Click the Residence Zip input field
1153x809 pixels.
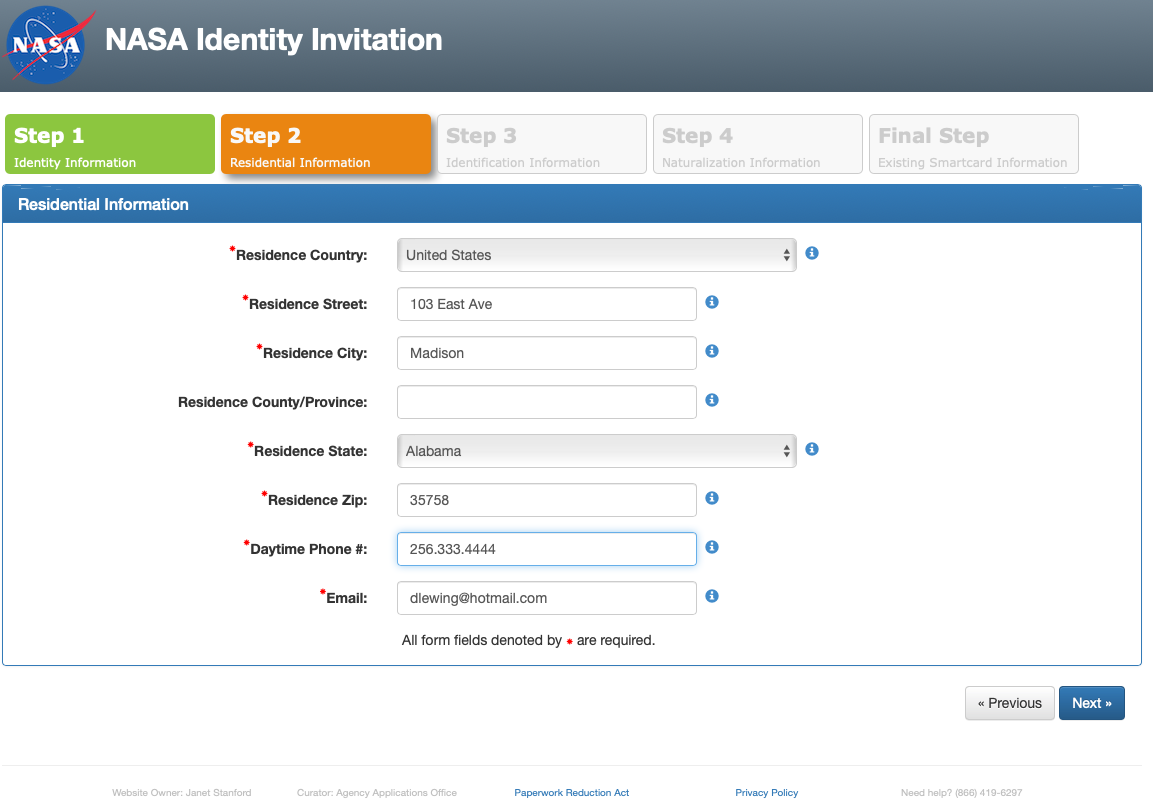pyautogui.click(x=546, y=500)
